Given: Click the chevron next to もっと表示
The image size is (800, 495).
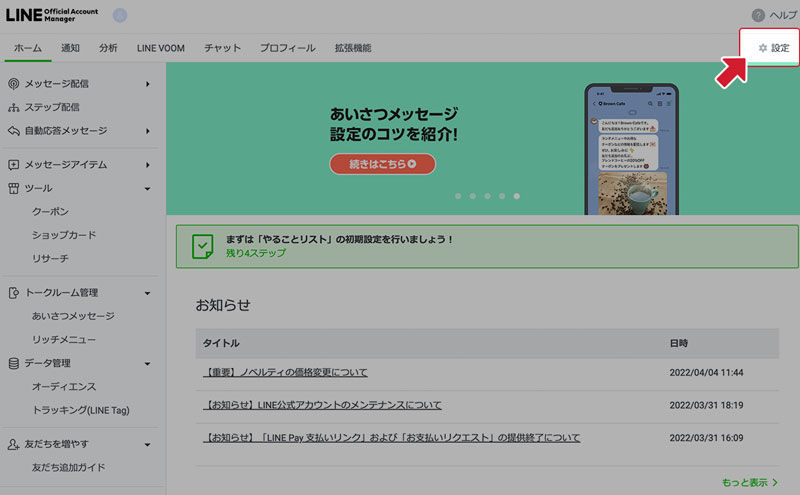Looking at the screenshot, I should click(775, 482).
